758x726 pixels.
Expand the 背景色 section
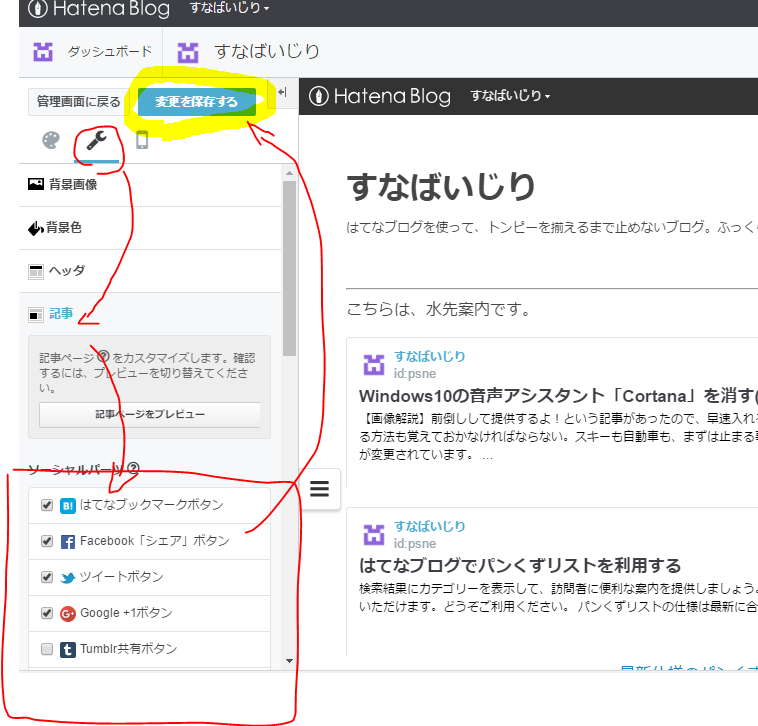pos(150,228)
